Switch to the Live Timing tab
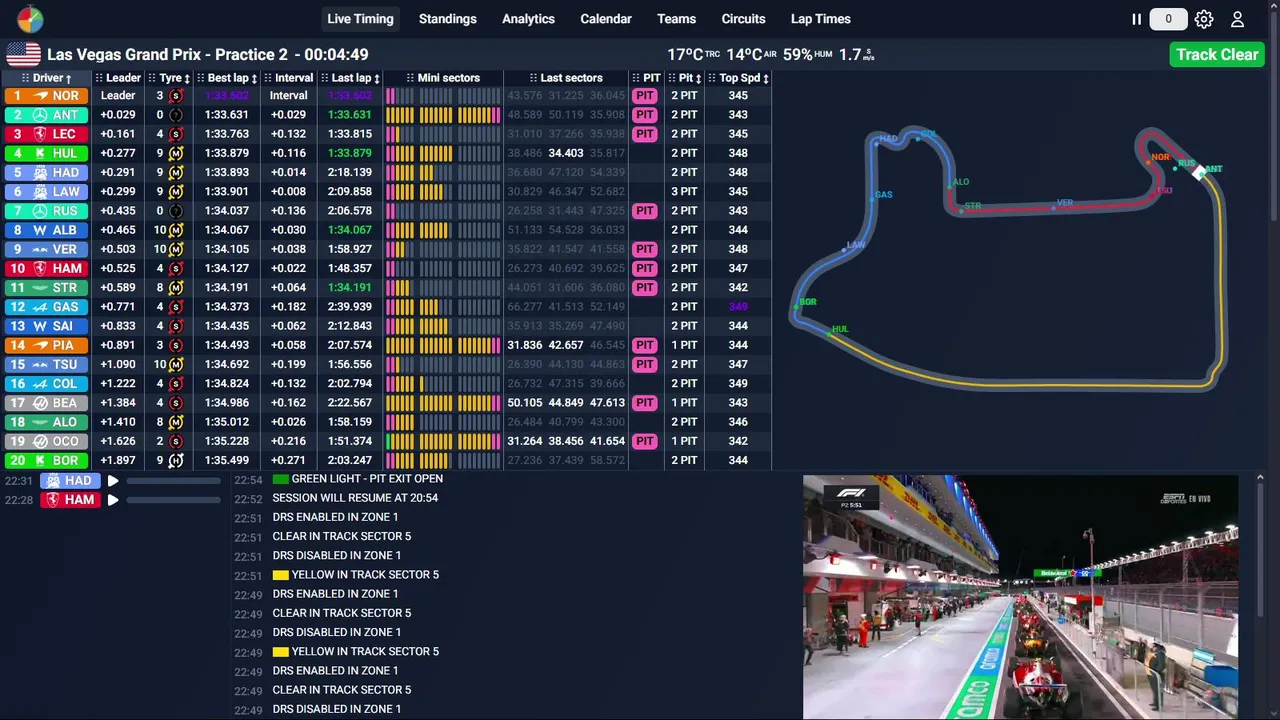The height and width of the screenshot is (720, 1280). coord(360,19)
